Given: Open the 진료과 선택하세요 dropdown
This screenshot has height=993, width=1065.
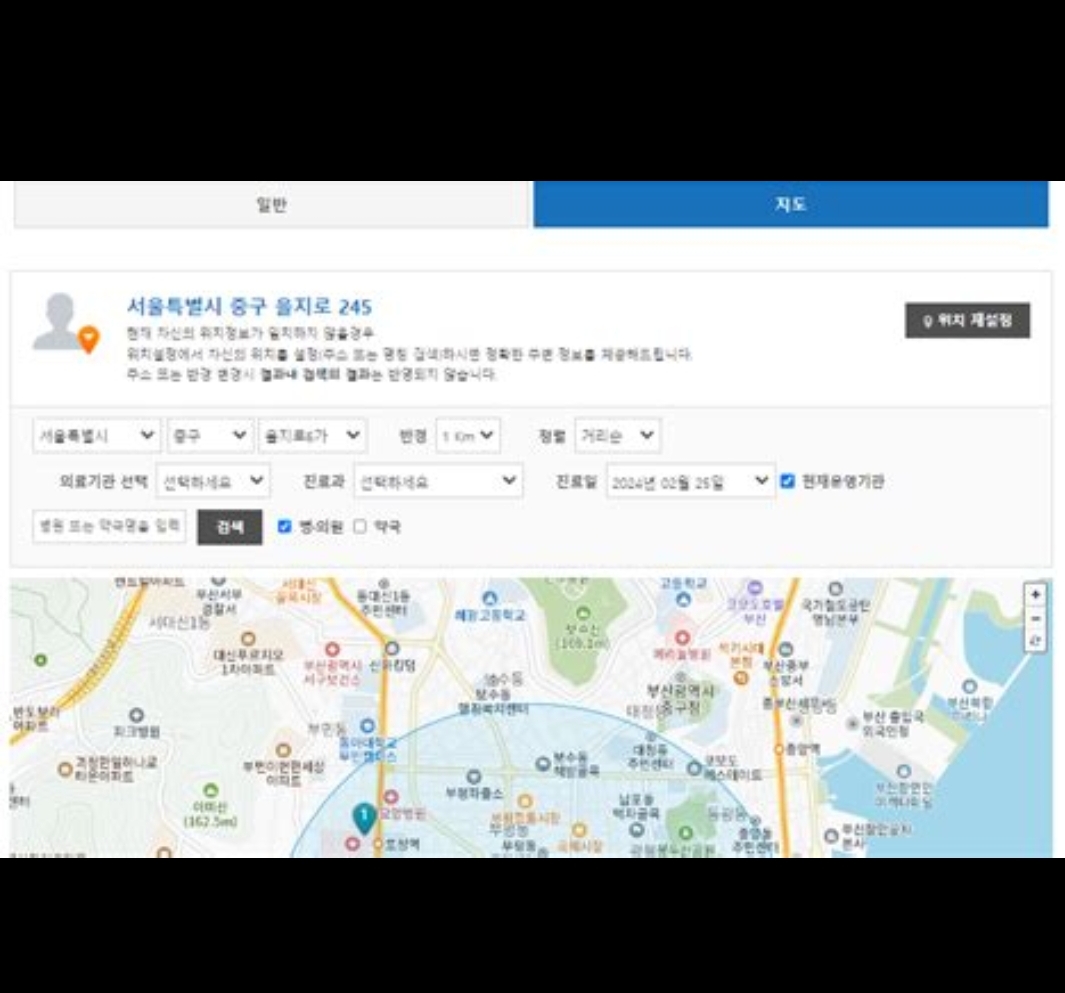Looking at the screenshot, I should tap(438, 482).
